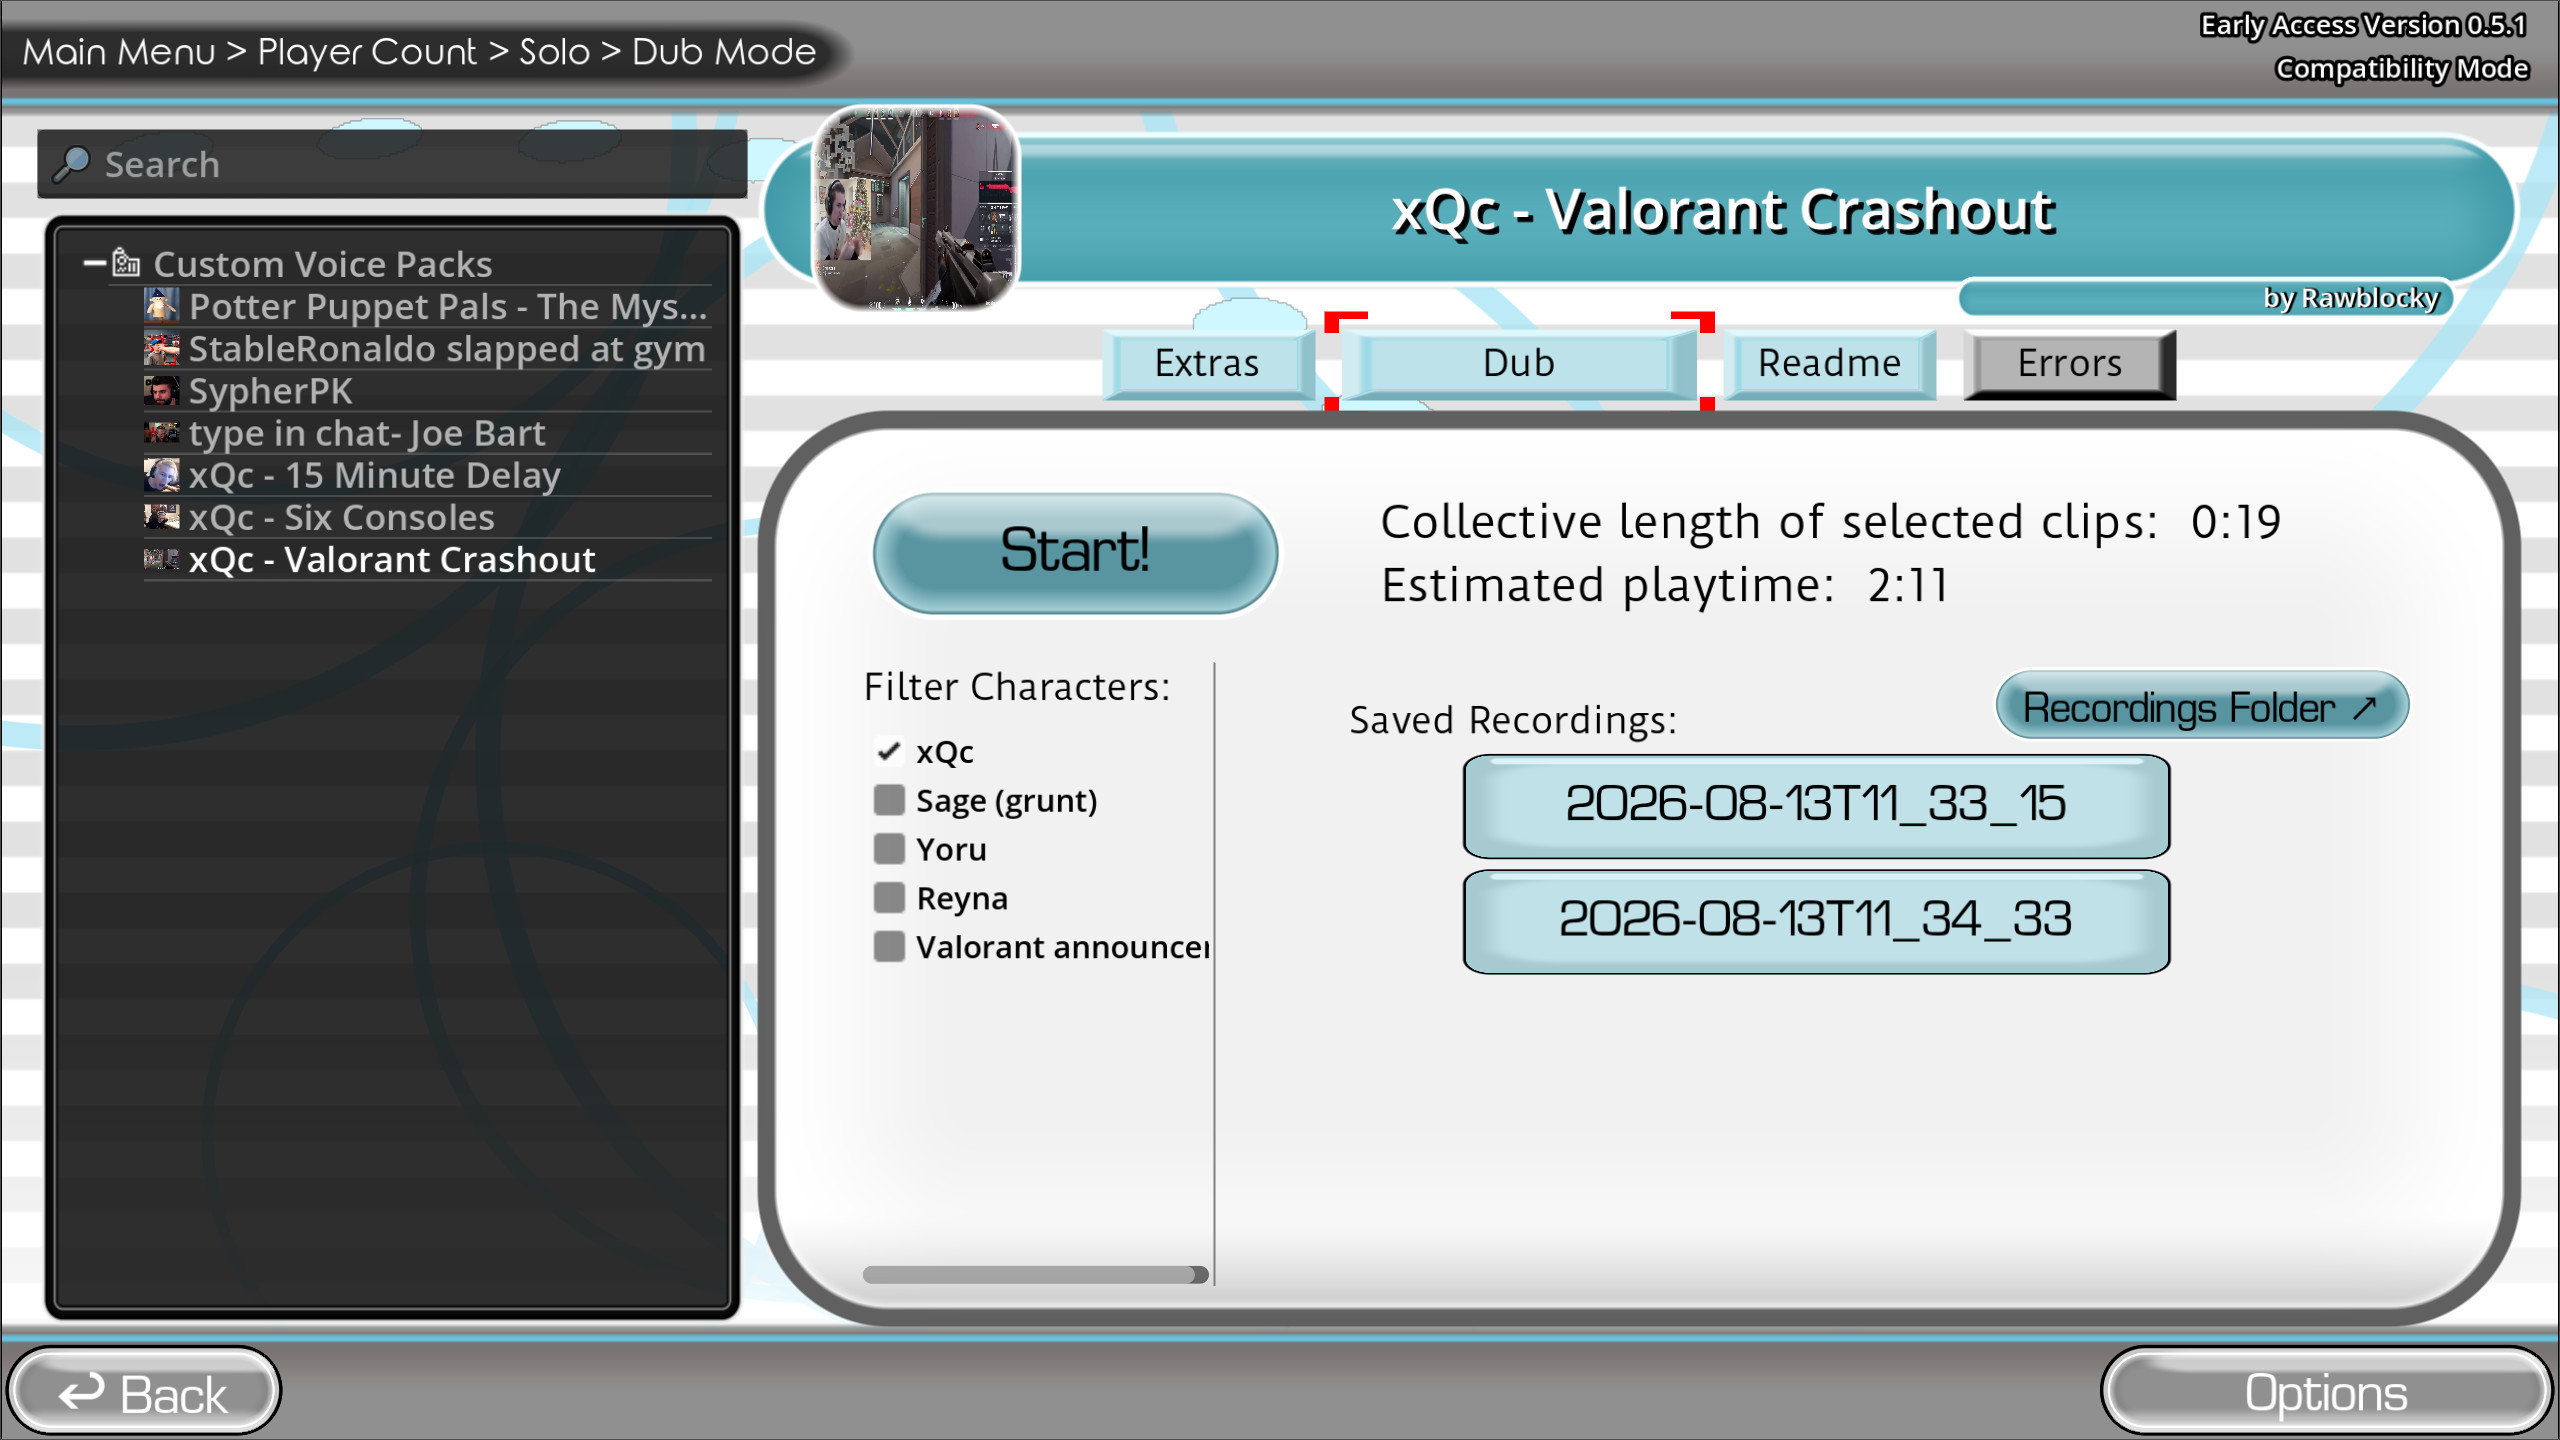Collapse the Custom Voice Packs tree
Image resolution: width=2560 pixels, height=1440 pixels.
tap(95, 263)
